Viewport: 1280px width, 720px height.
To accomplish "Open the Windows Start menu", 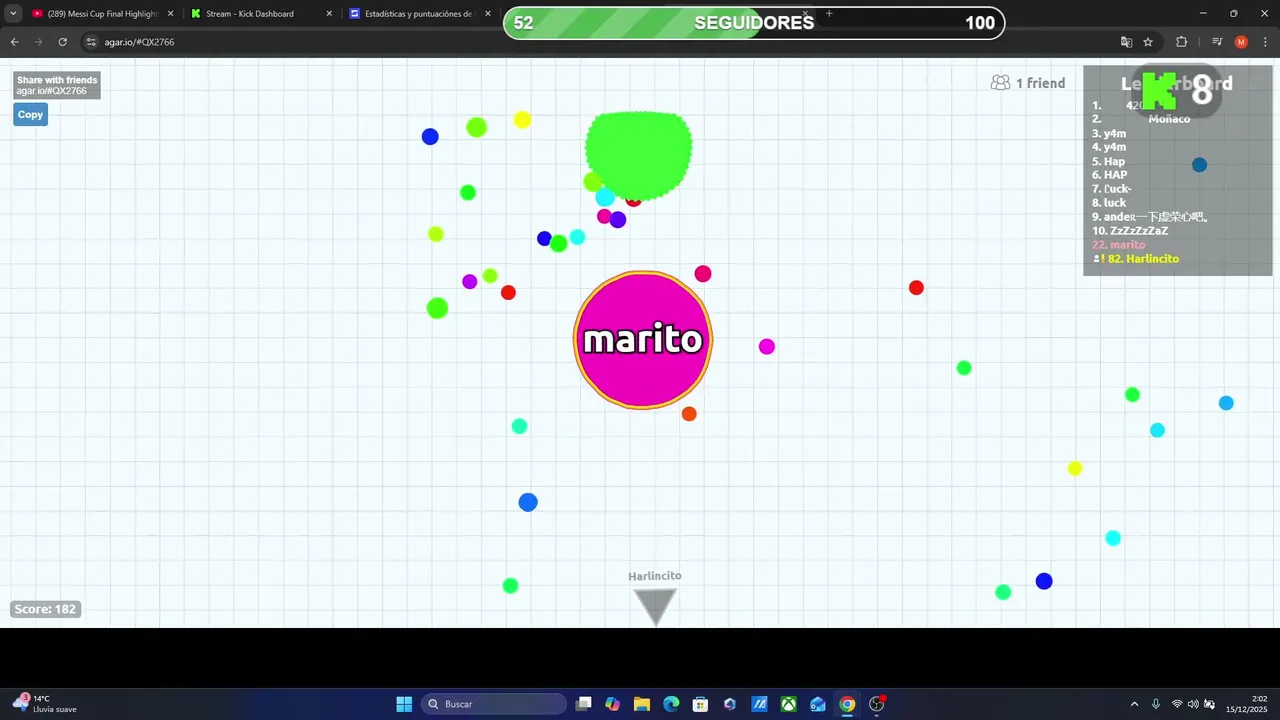I will click(x=404, y=704).
